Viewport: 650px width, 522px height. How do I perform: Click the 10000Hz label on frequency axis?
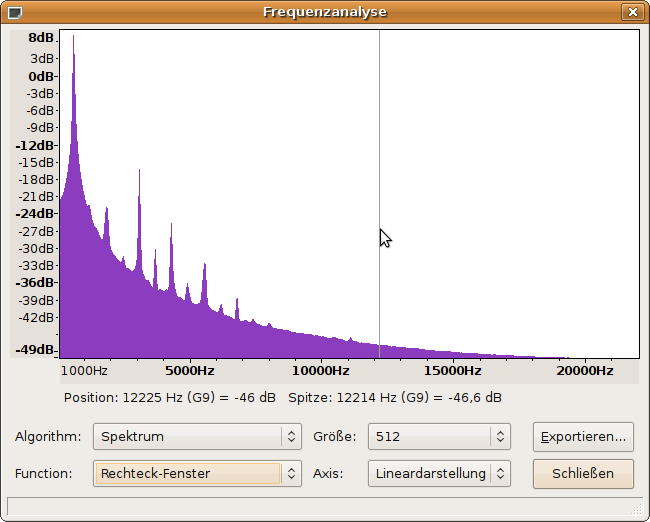[x=320, y=371]
